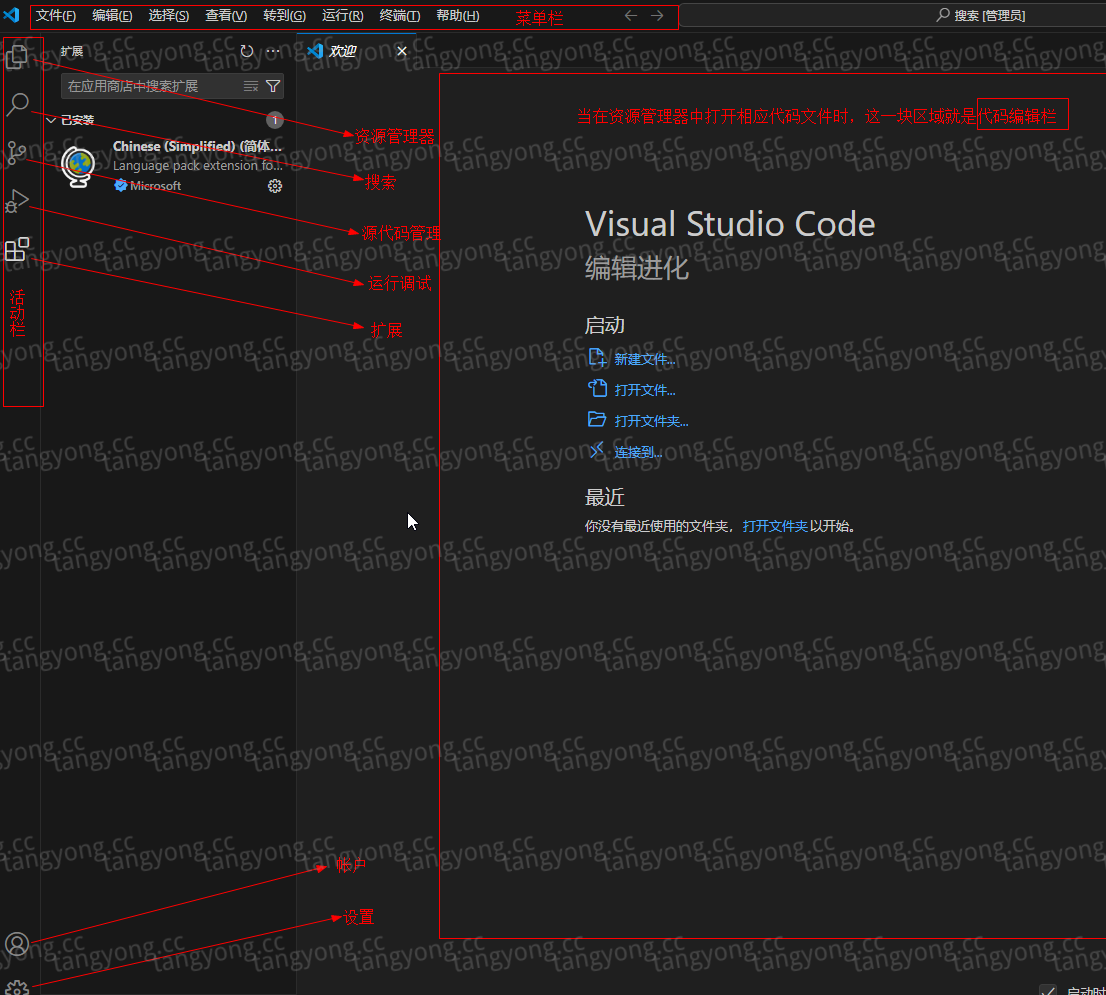Image resolution: width=1106 pixels, height=995 pixels.
Task: Open the Explorer view in activity bar
Action: (x=17, y=56)
